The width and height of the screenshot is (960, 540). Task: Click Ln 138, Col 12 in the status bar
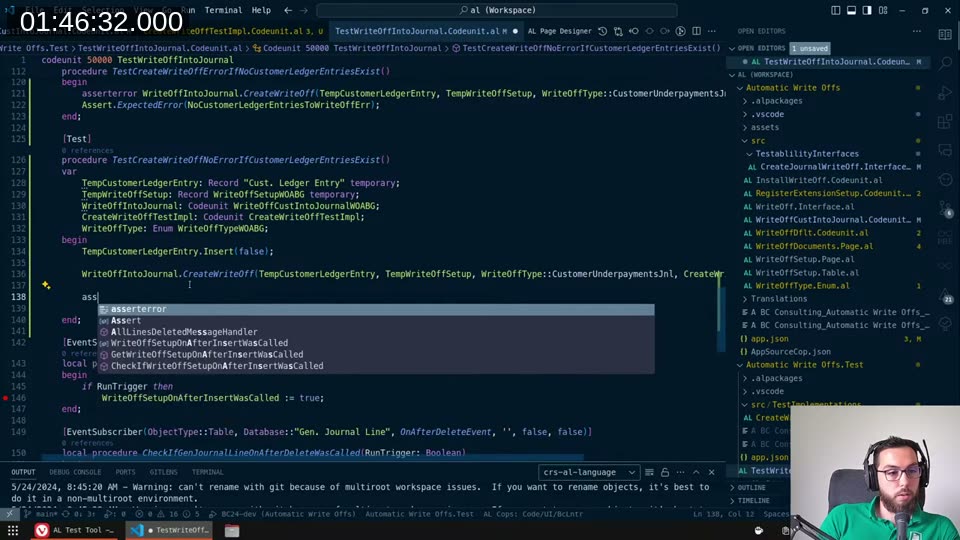pyautogui.click(x=722, y=514)
